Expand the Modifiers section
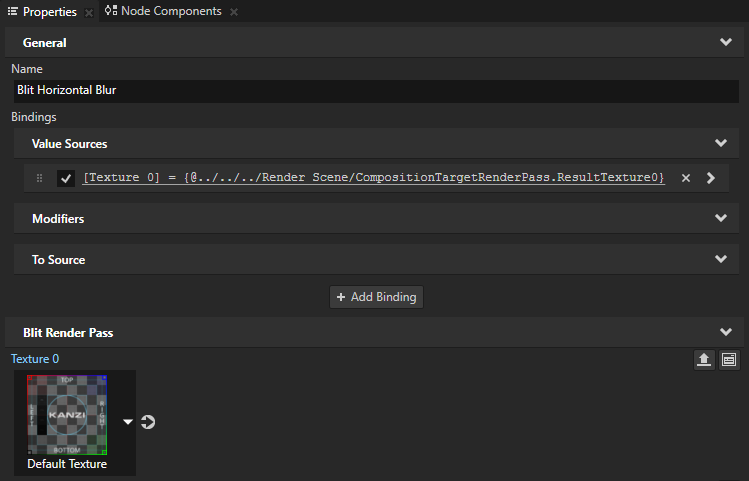749x481 pixels. click(x=720, y=218)
